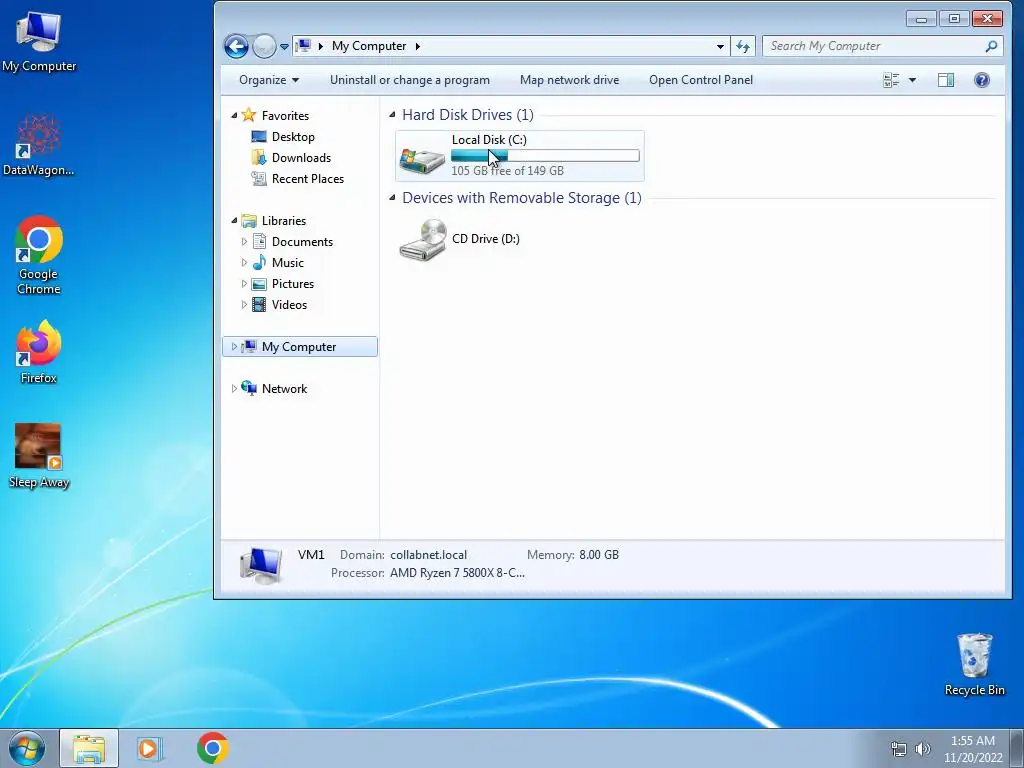Collapse Devices with Removable Storage group
The height and width of the screenshot is (768, 1024).
coord(392,198)
